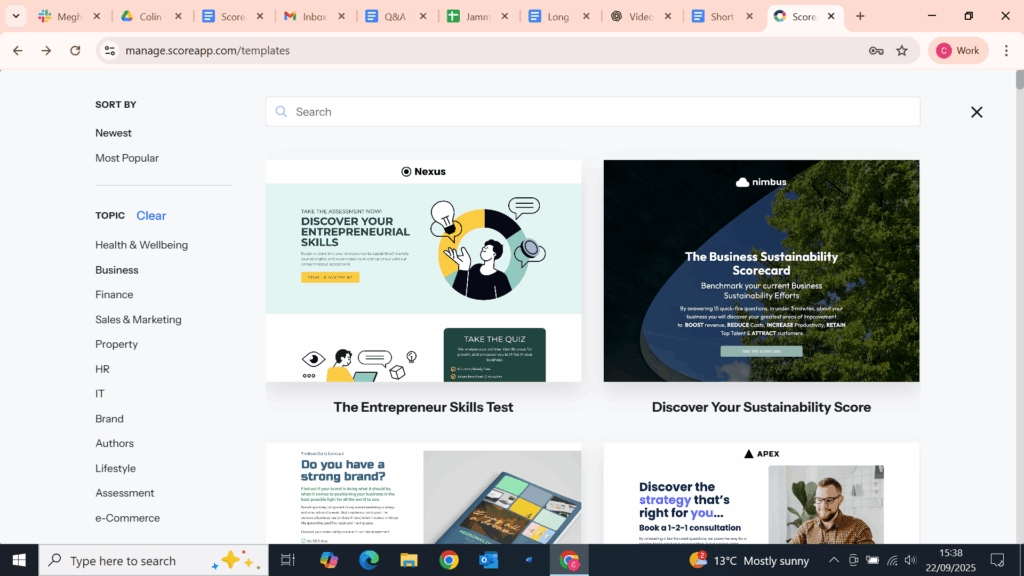Close the templates overlay with the X icon
The width and height of the screenshot is (1024, 576).
pos(976,112)
